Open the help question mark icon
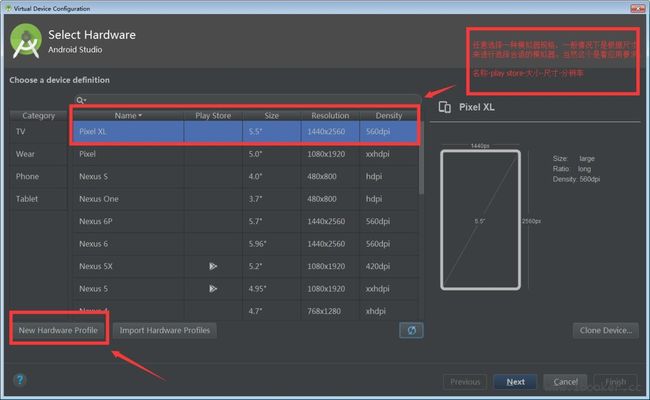This screenshot has width=650, height=400. pos(19,380)
